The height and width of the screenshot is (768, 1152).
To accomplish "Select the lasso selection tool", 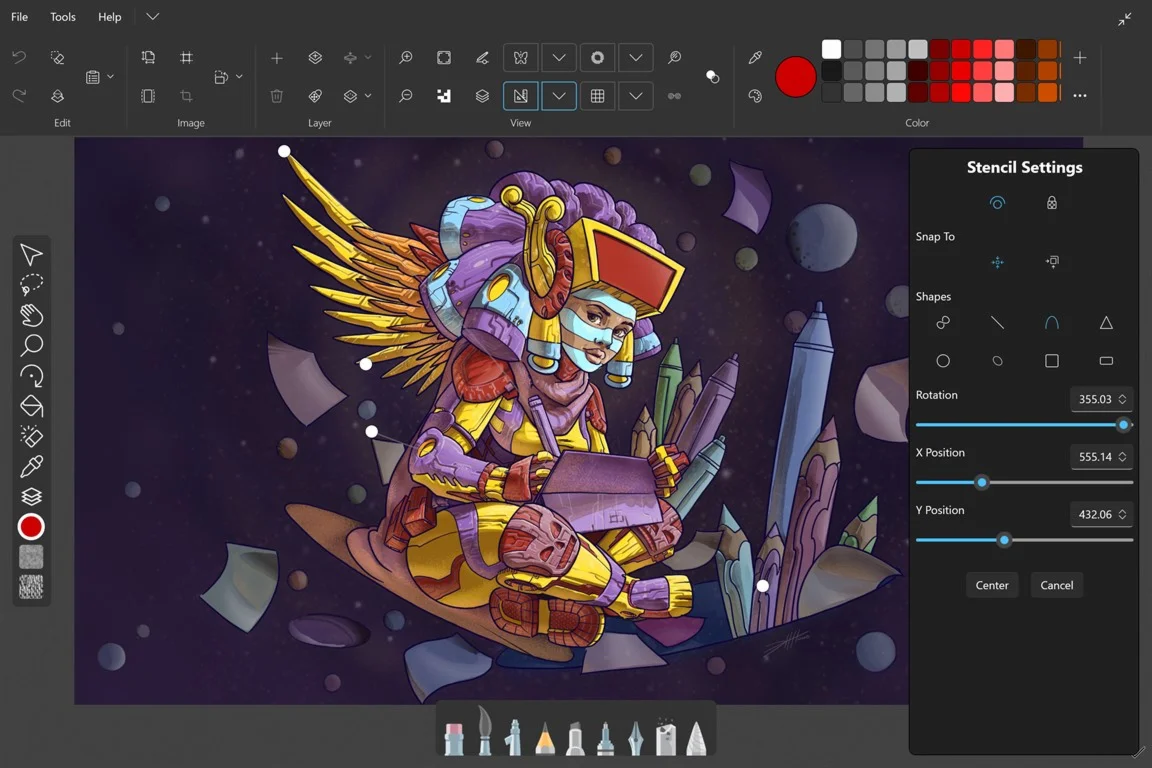I will (31, 285).
